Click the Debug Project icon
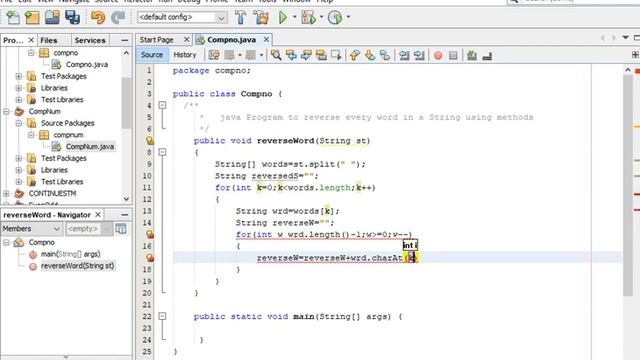The image size is (640, 360). click(x=308, y=17)
